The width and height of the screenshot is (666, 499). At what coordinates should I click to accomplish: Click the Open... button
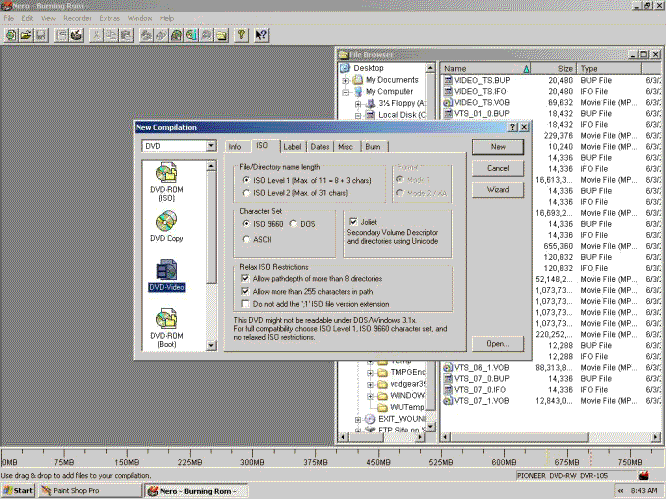[x=498, y=344]
